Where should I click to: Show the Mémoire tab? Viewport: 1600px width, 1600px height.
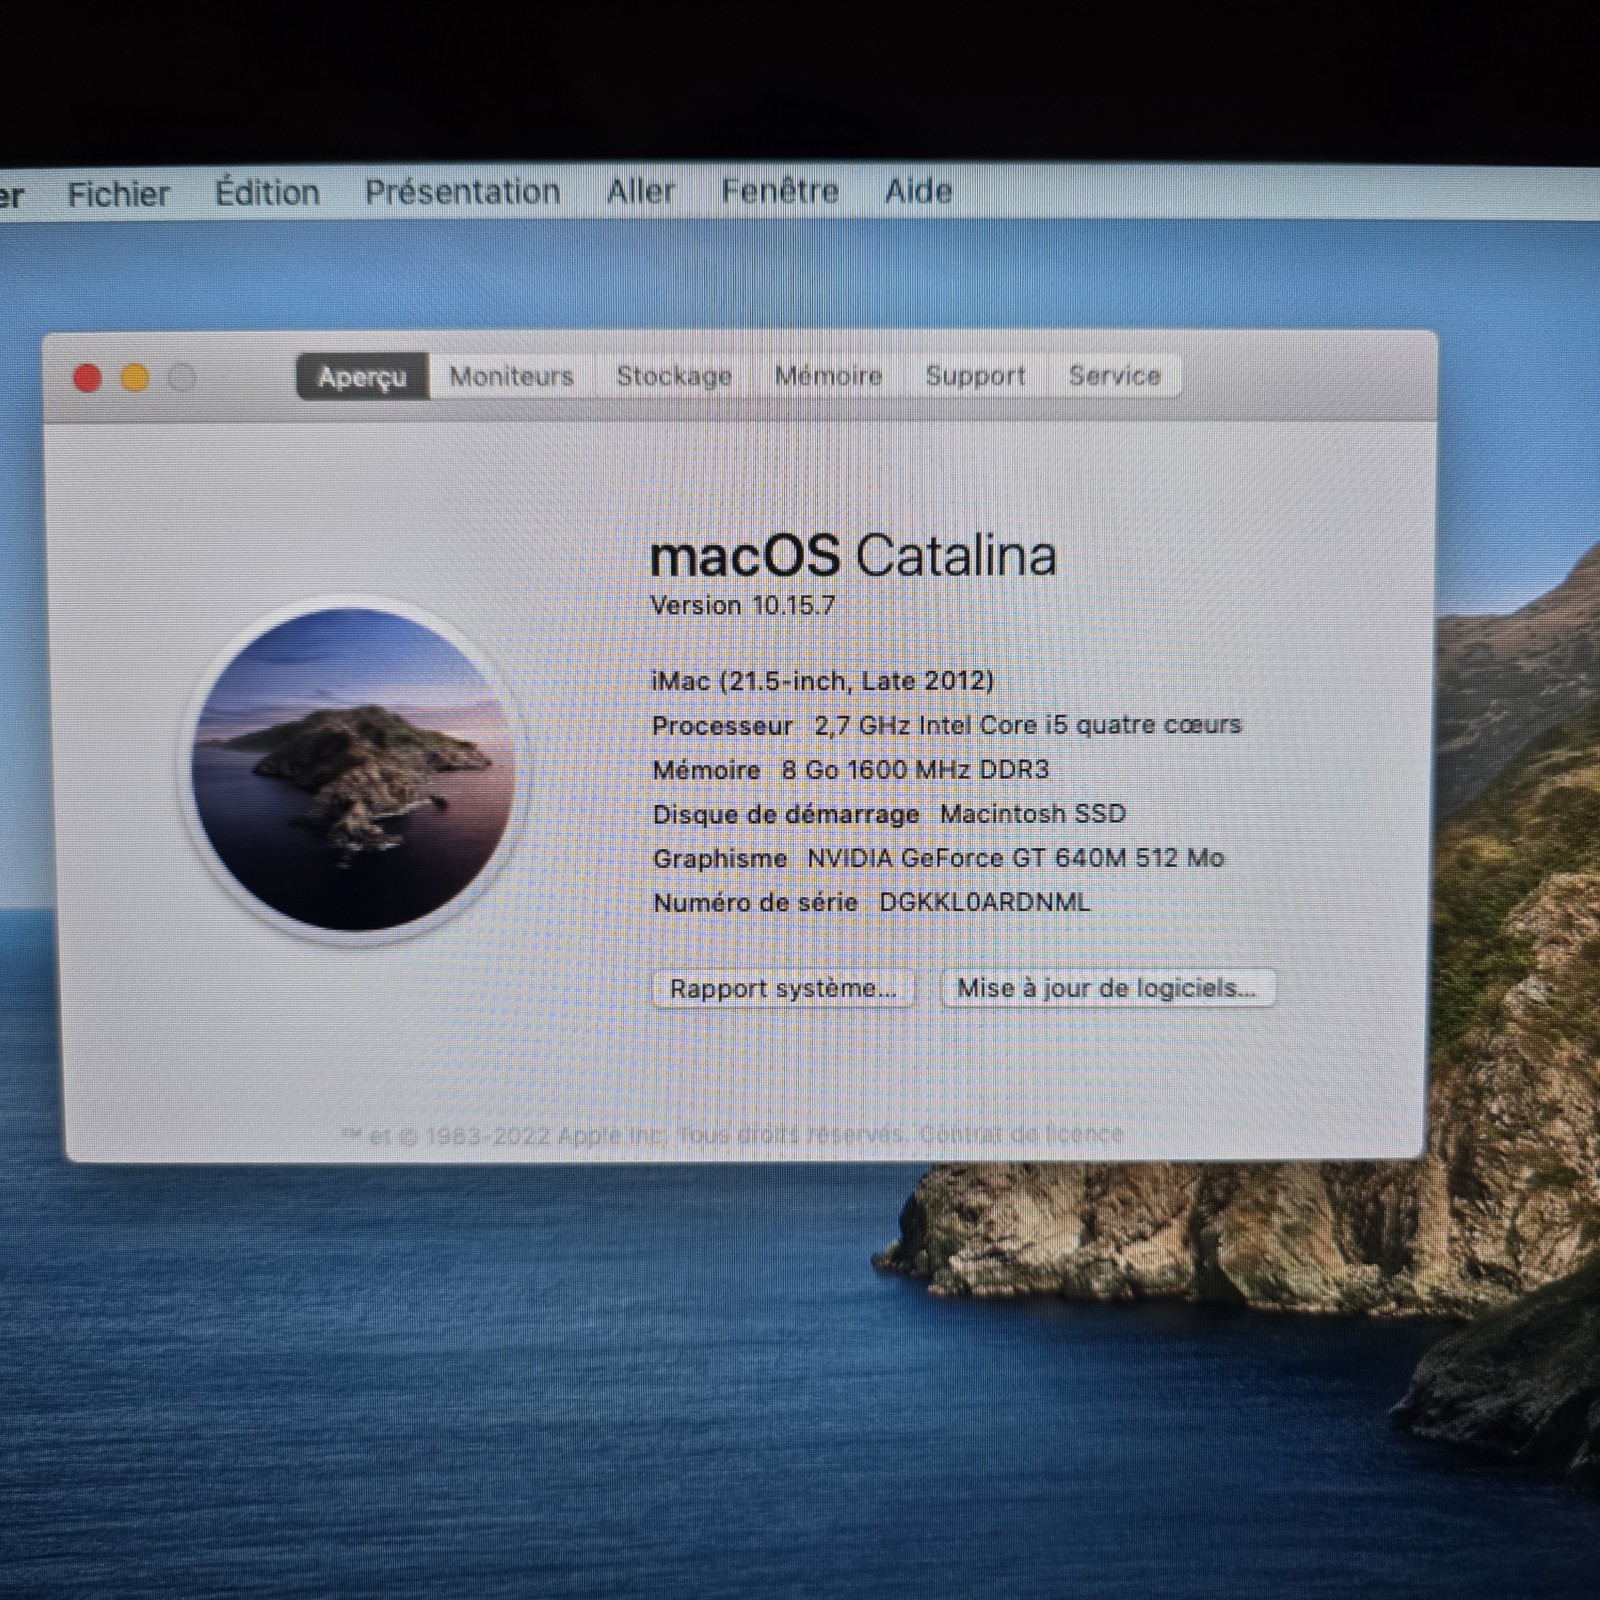[828, 377]
